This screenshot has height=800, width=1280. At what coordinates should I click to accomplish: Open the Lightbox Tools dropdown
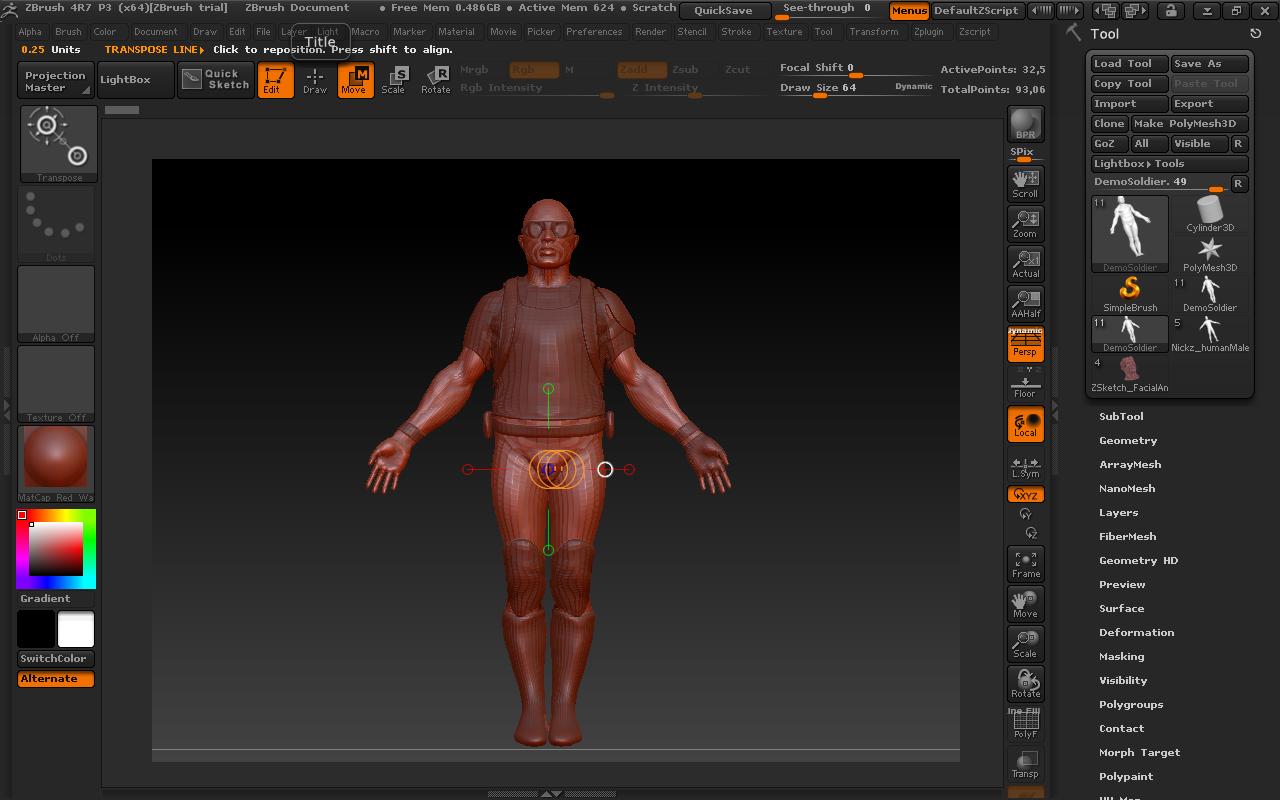[1169, 163]
